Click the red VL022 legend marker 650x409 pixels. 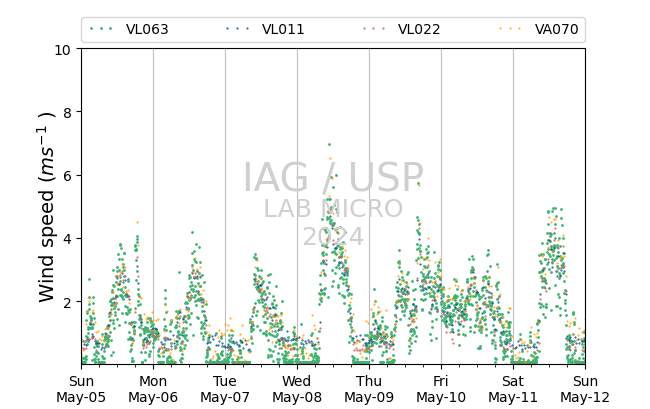click(x=374, y=29)
